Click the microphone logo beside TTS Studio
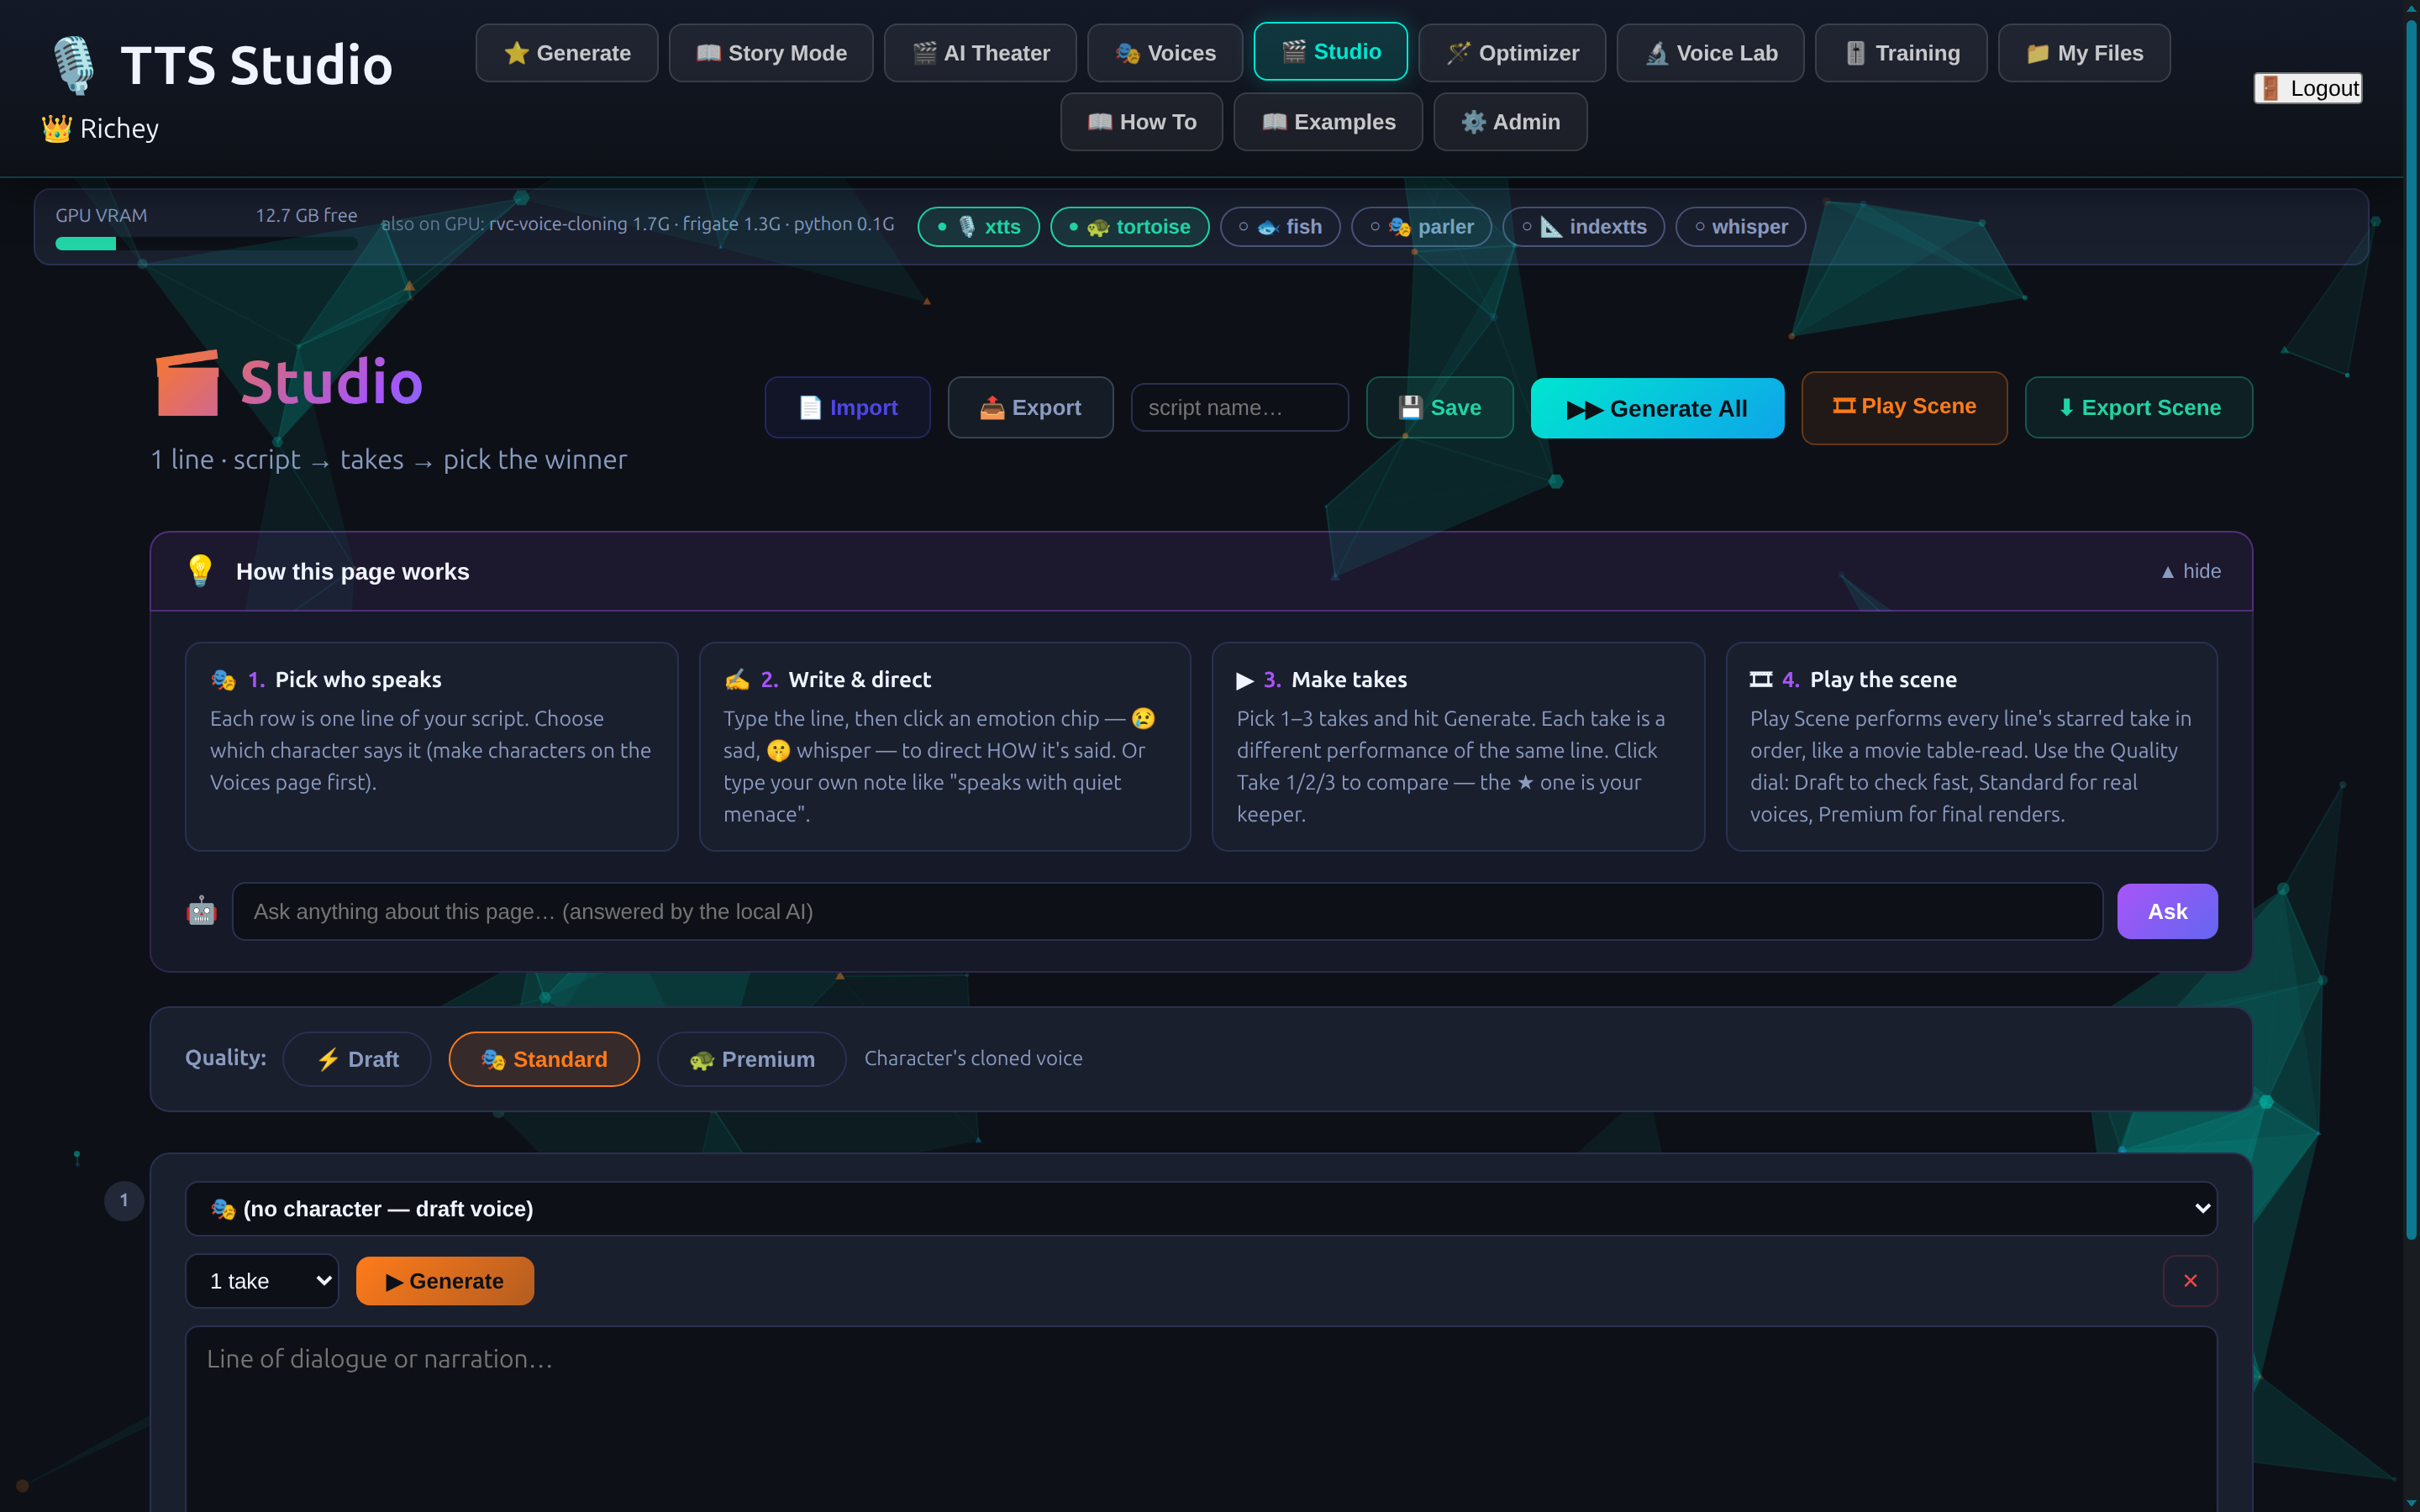 coord(74,65)
